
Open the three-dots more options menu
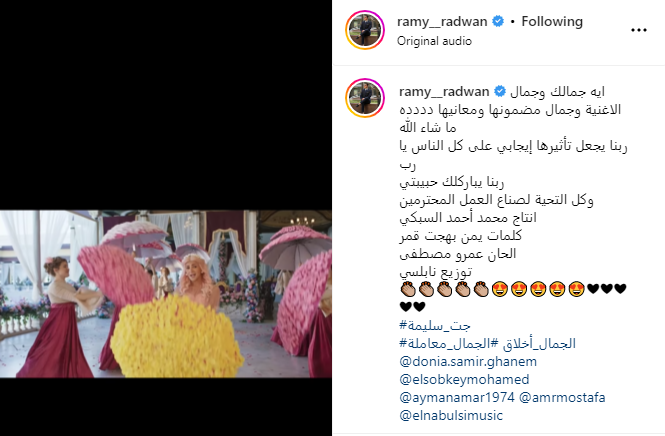pos(638,30)
